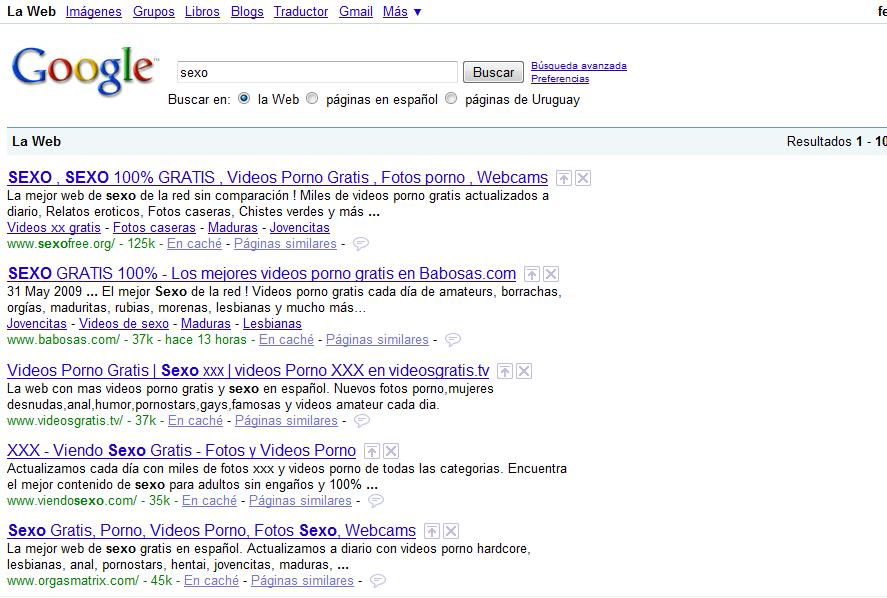
Task: Open 'En caché' for orgasmatrix.com
Action: [212, 581]
